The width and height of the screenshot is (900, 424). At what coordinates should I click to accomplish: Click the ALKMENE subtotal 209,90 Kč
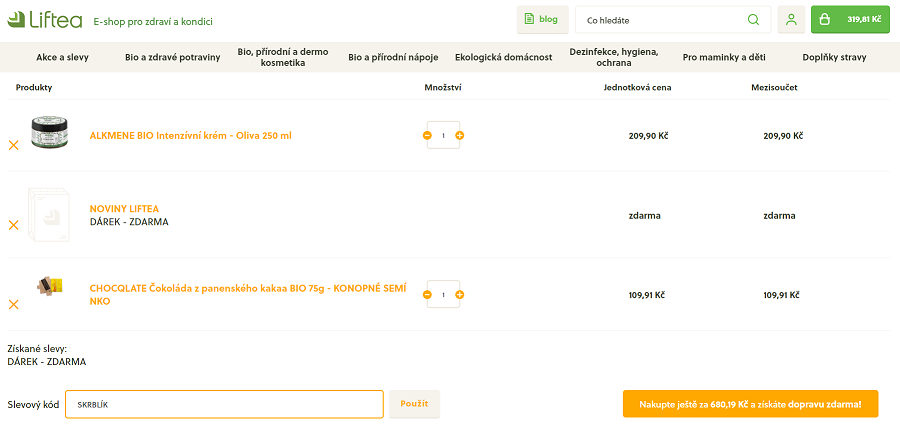point(783,136)
